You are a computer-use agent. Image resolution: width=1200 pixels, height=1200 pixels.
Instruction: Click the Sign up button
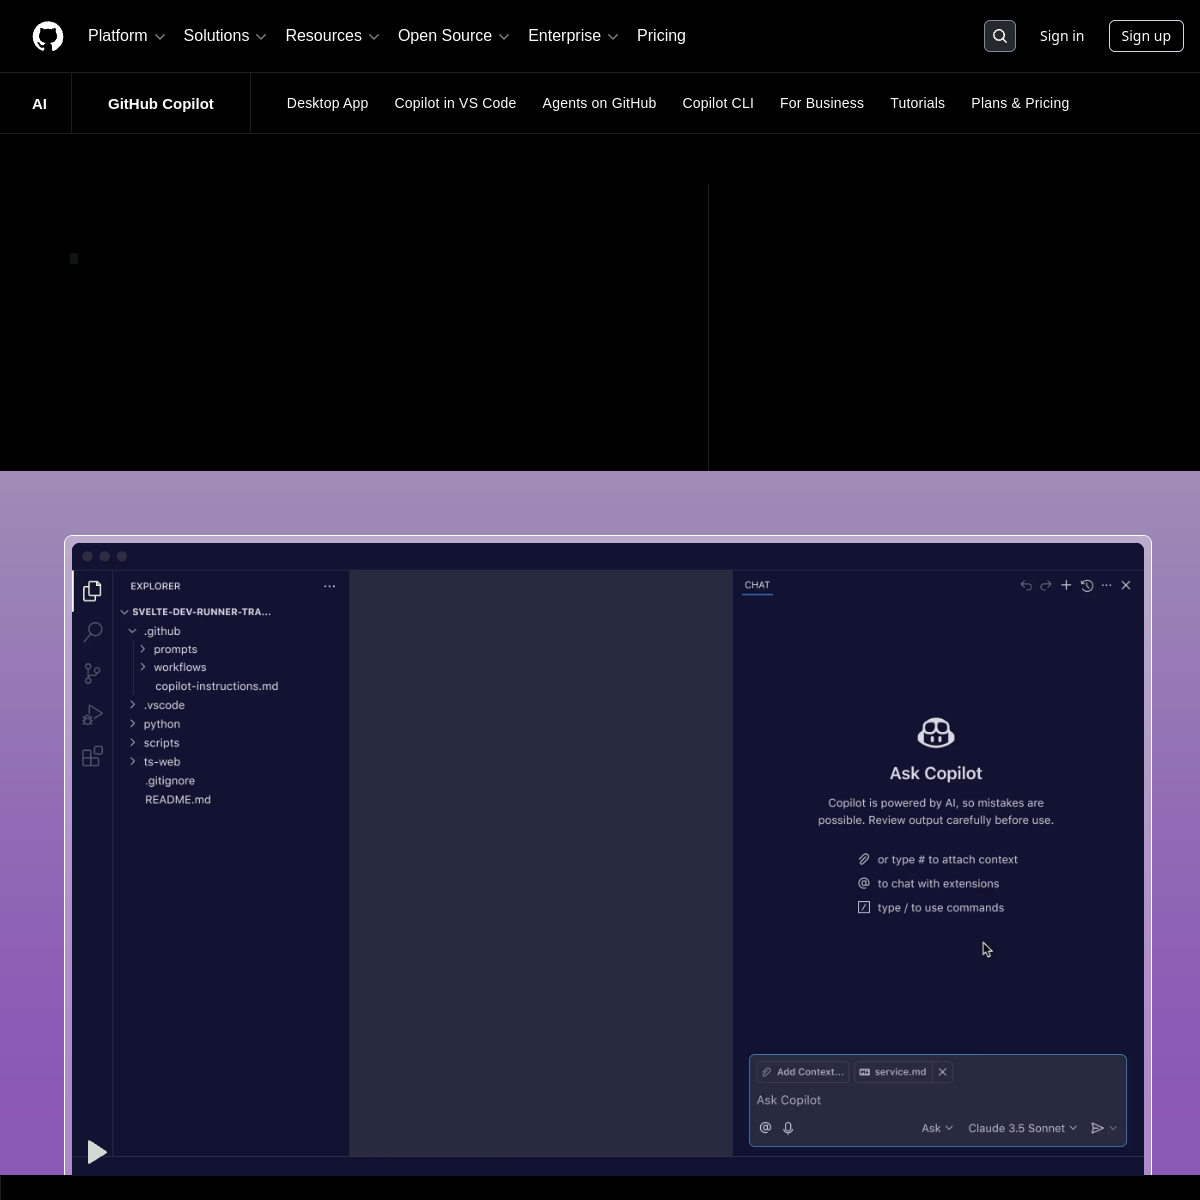pos(1146,36)
